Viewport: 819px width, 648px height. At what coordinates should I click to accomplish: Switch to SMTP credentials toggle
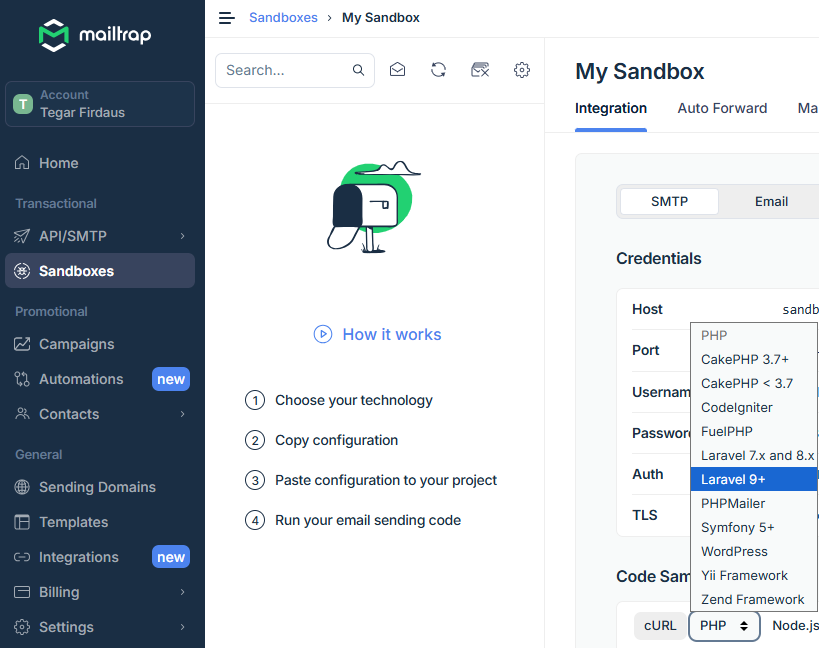tap(669, 201)
